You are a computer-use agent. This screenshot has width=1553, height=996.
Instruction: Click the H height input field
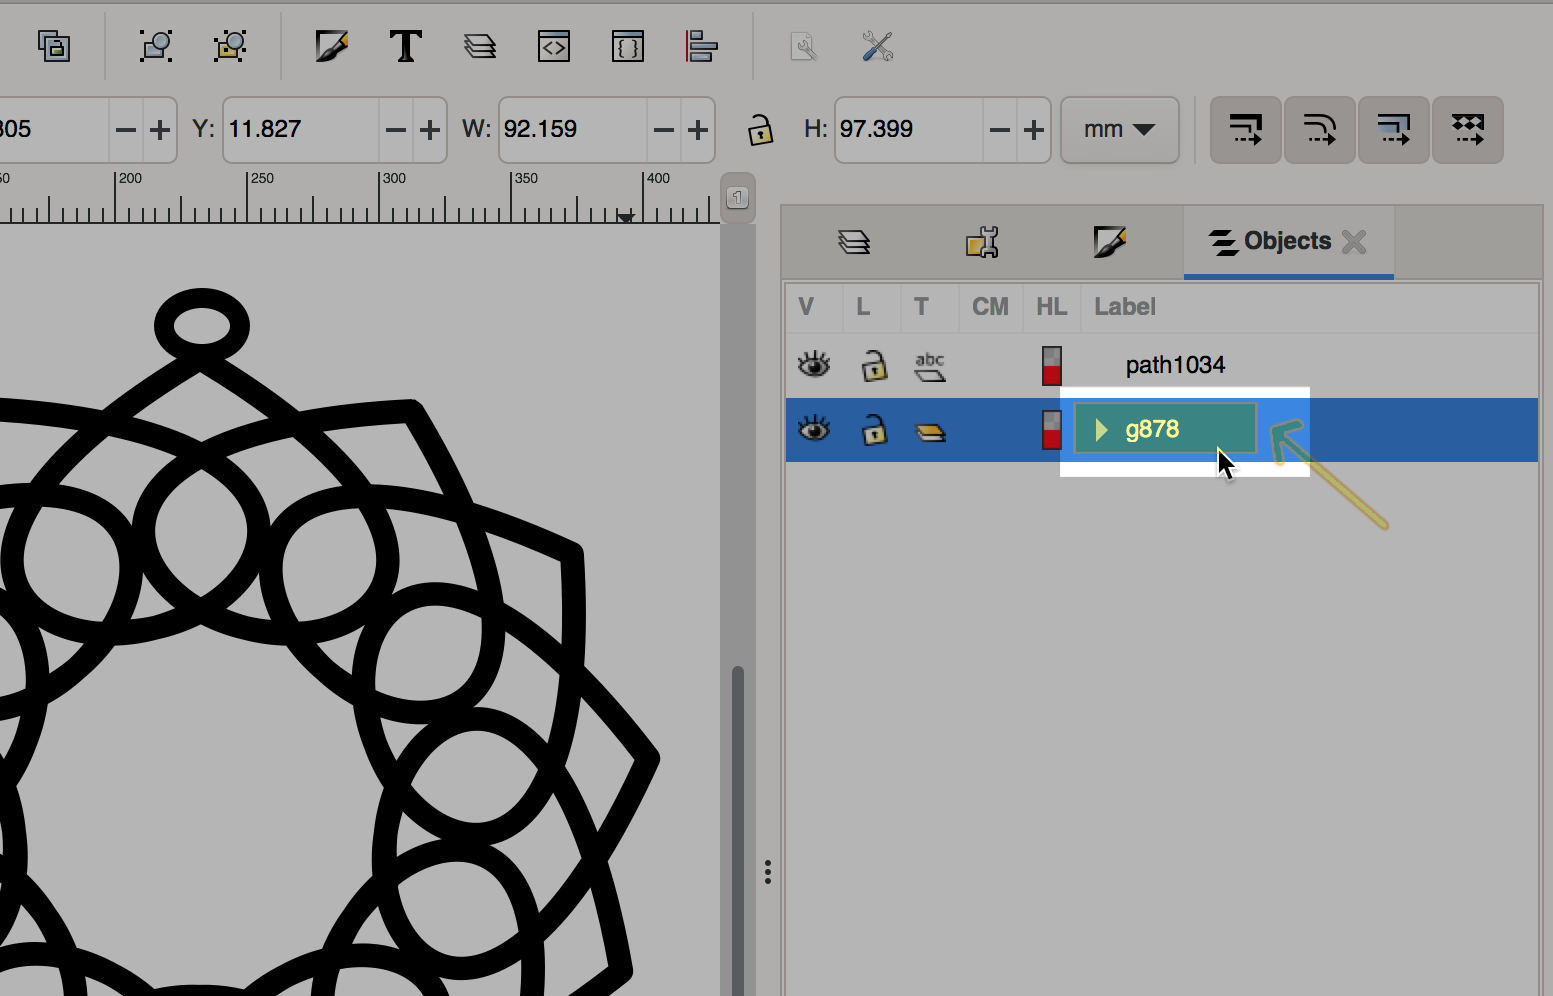click(x=907, y=130)
